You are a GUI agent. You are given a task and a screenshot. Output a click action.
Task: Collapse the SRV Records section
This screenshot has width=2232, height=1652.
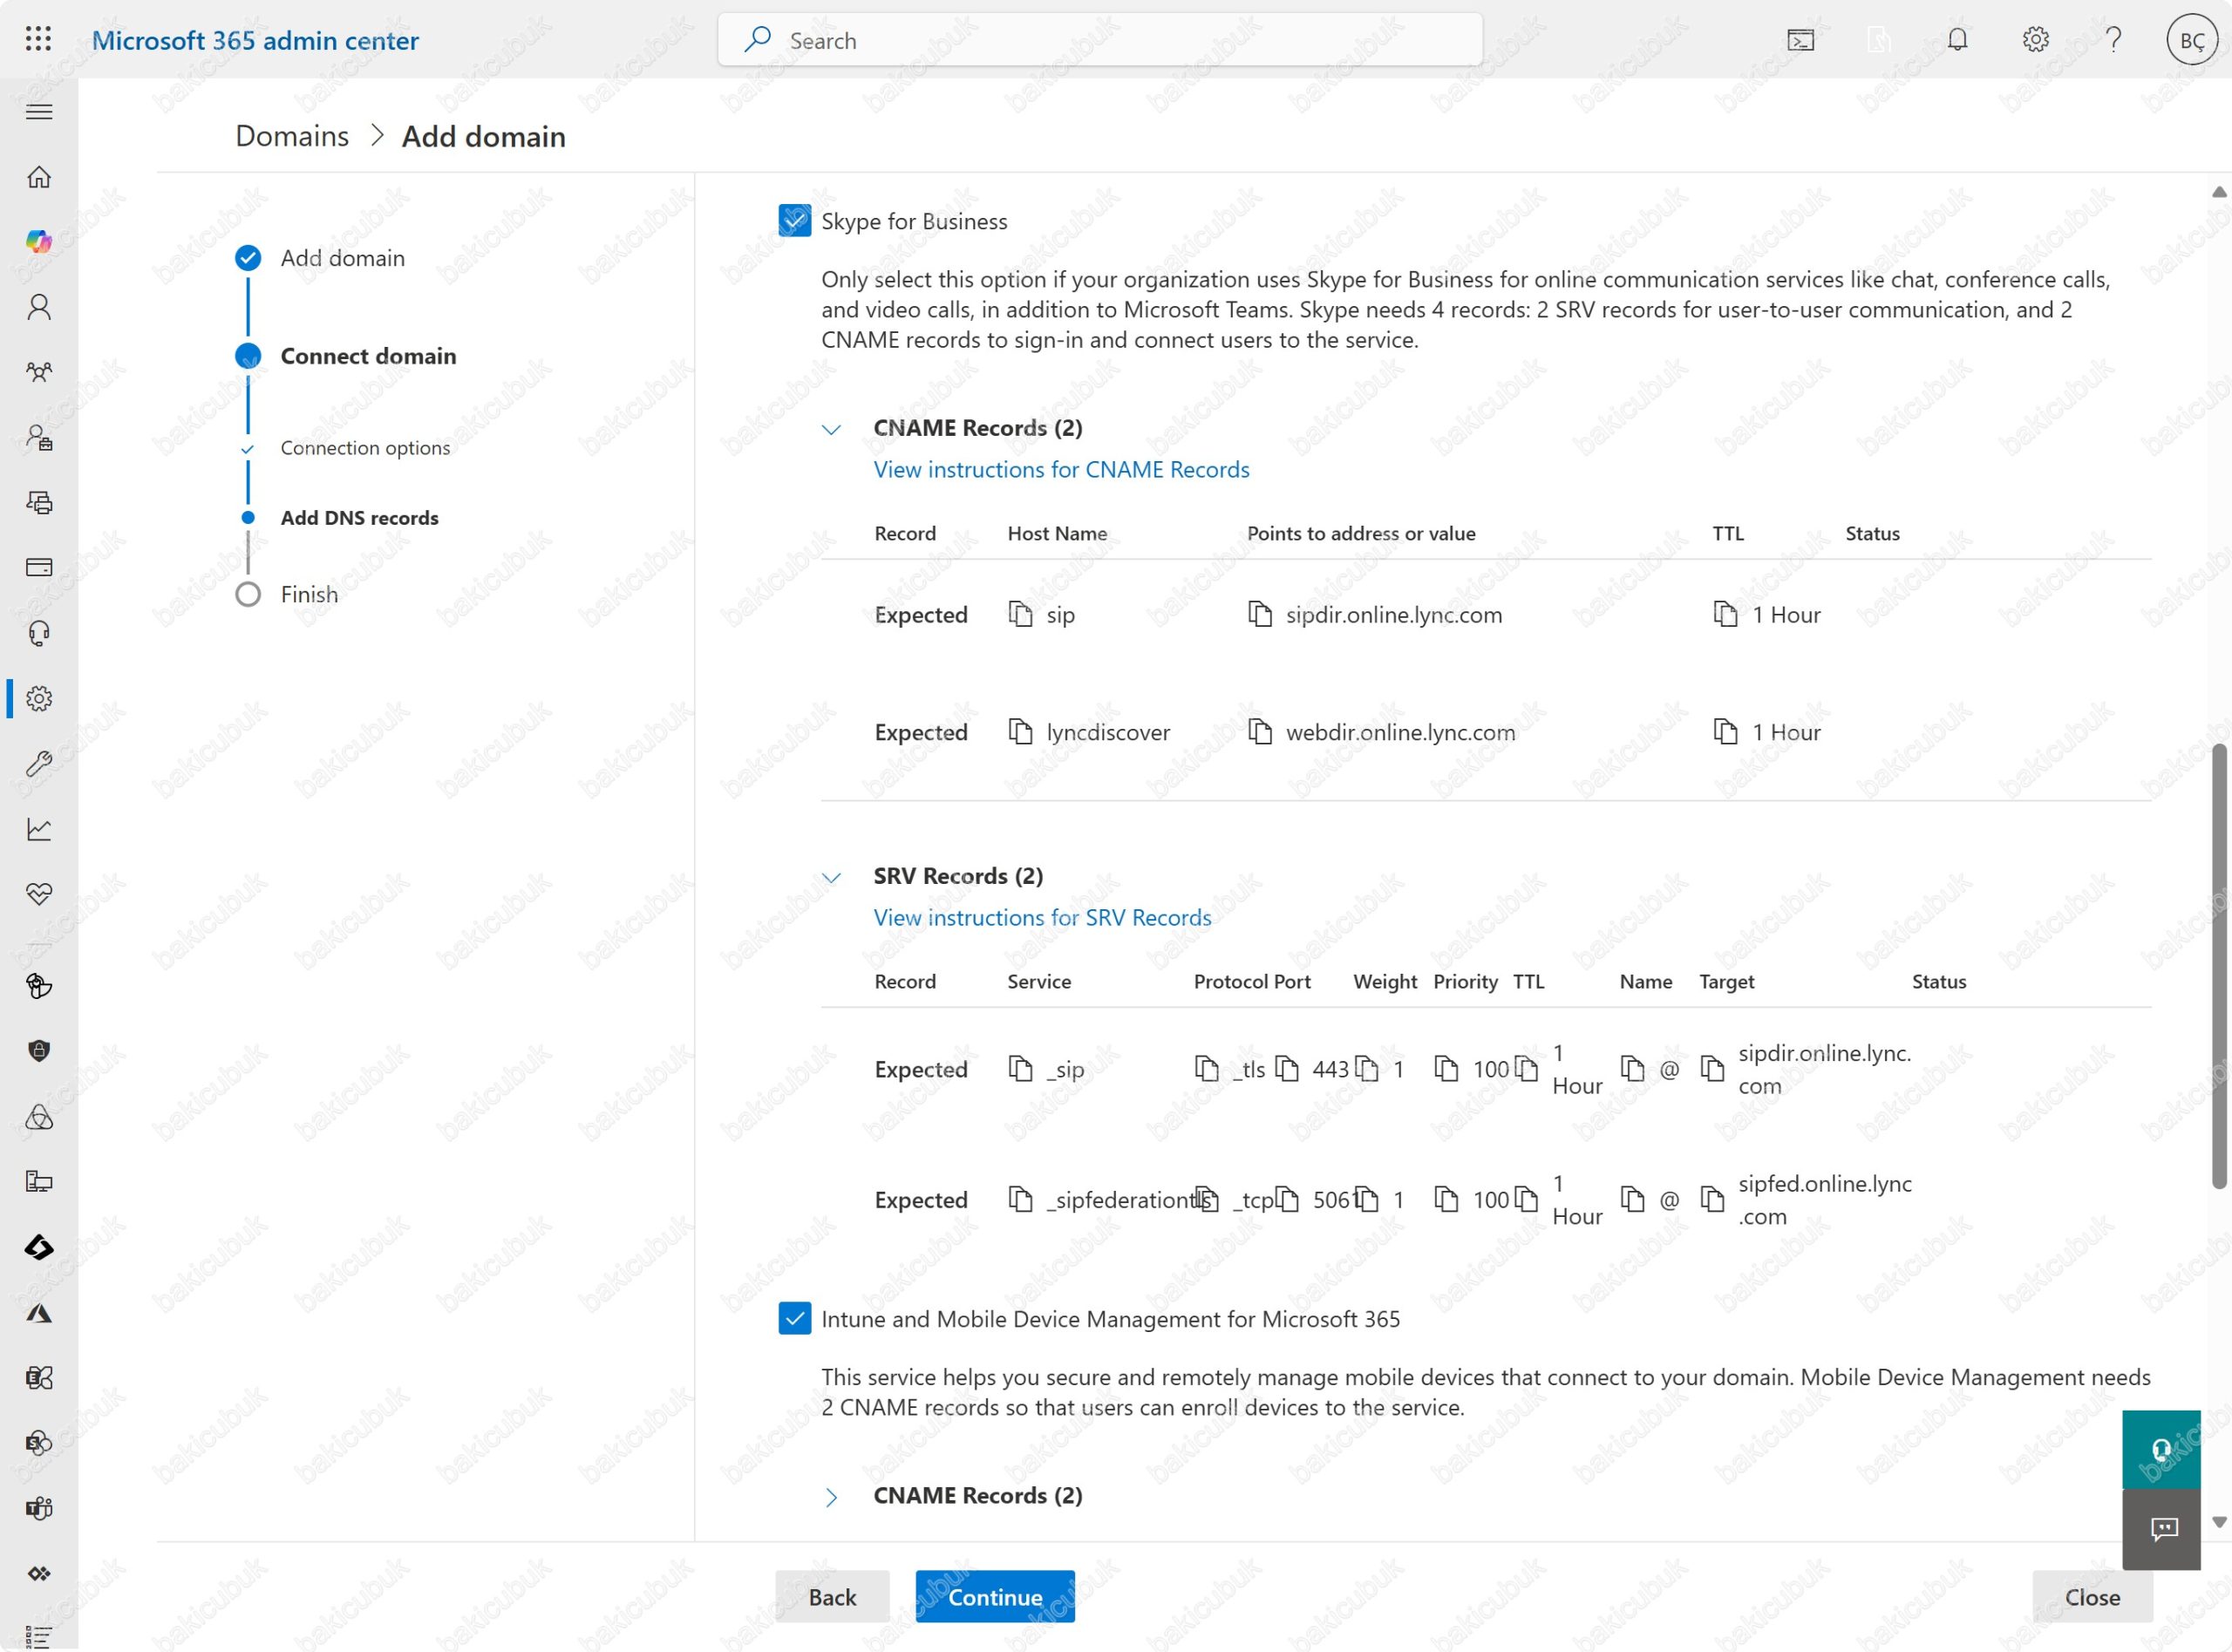point(831,877)
